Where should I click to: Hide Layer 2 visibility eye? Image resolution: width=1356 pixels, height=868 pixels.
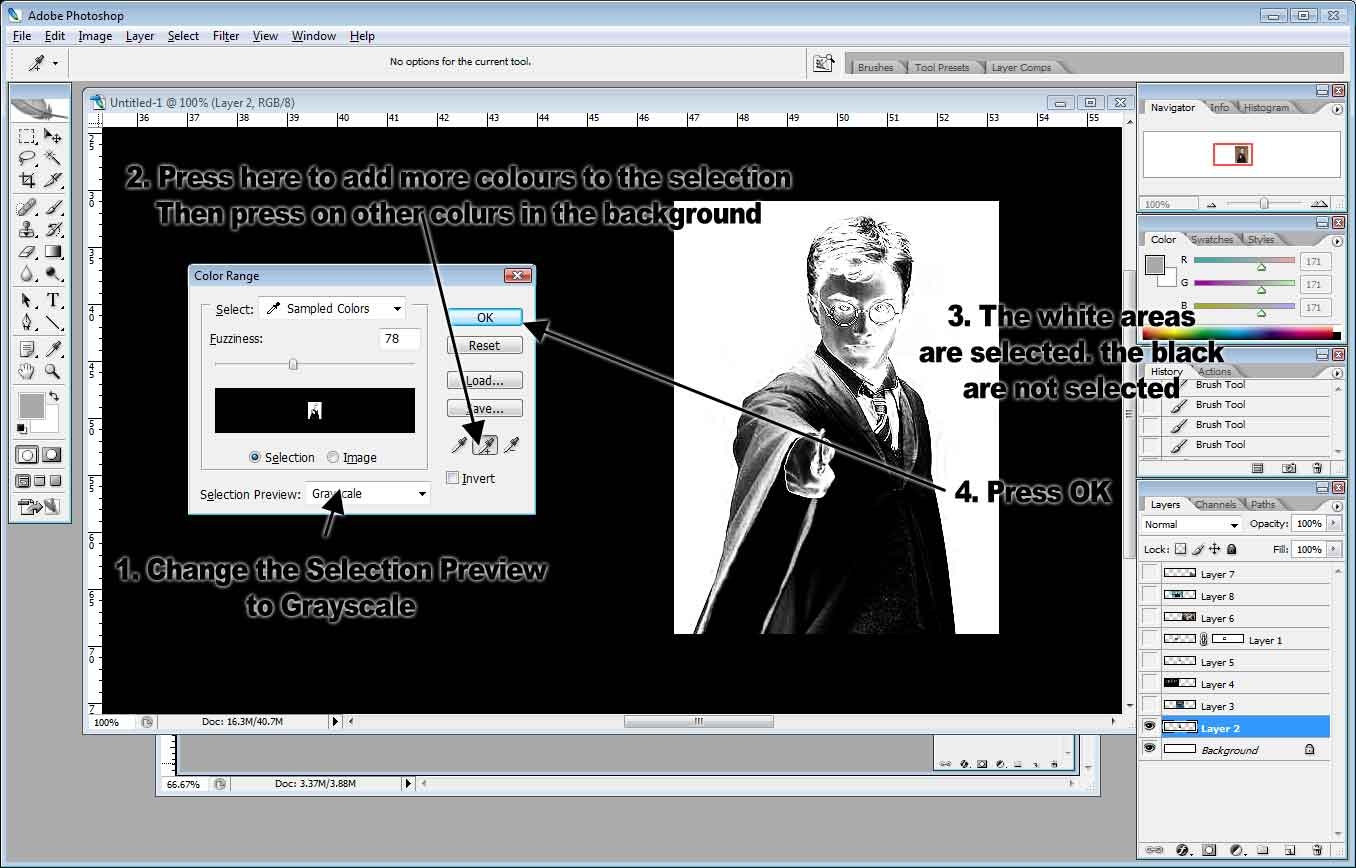(1150, 727)
